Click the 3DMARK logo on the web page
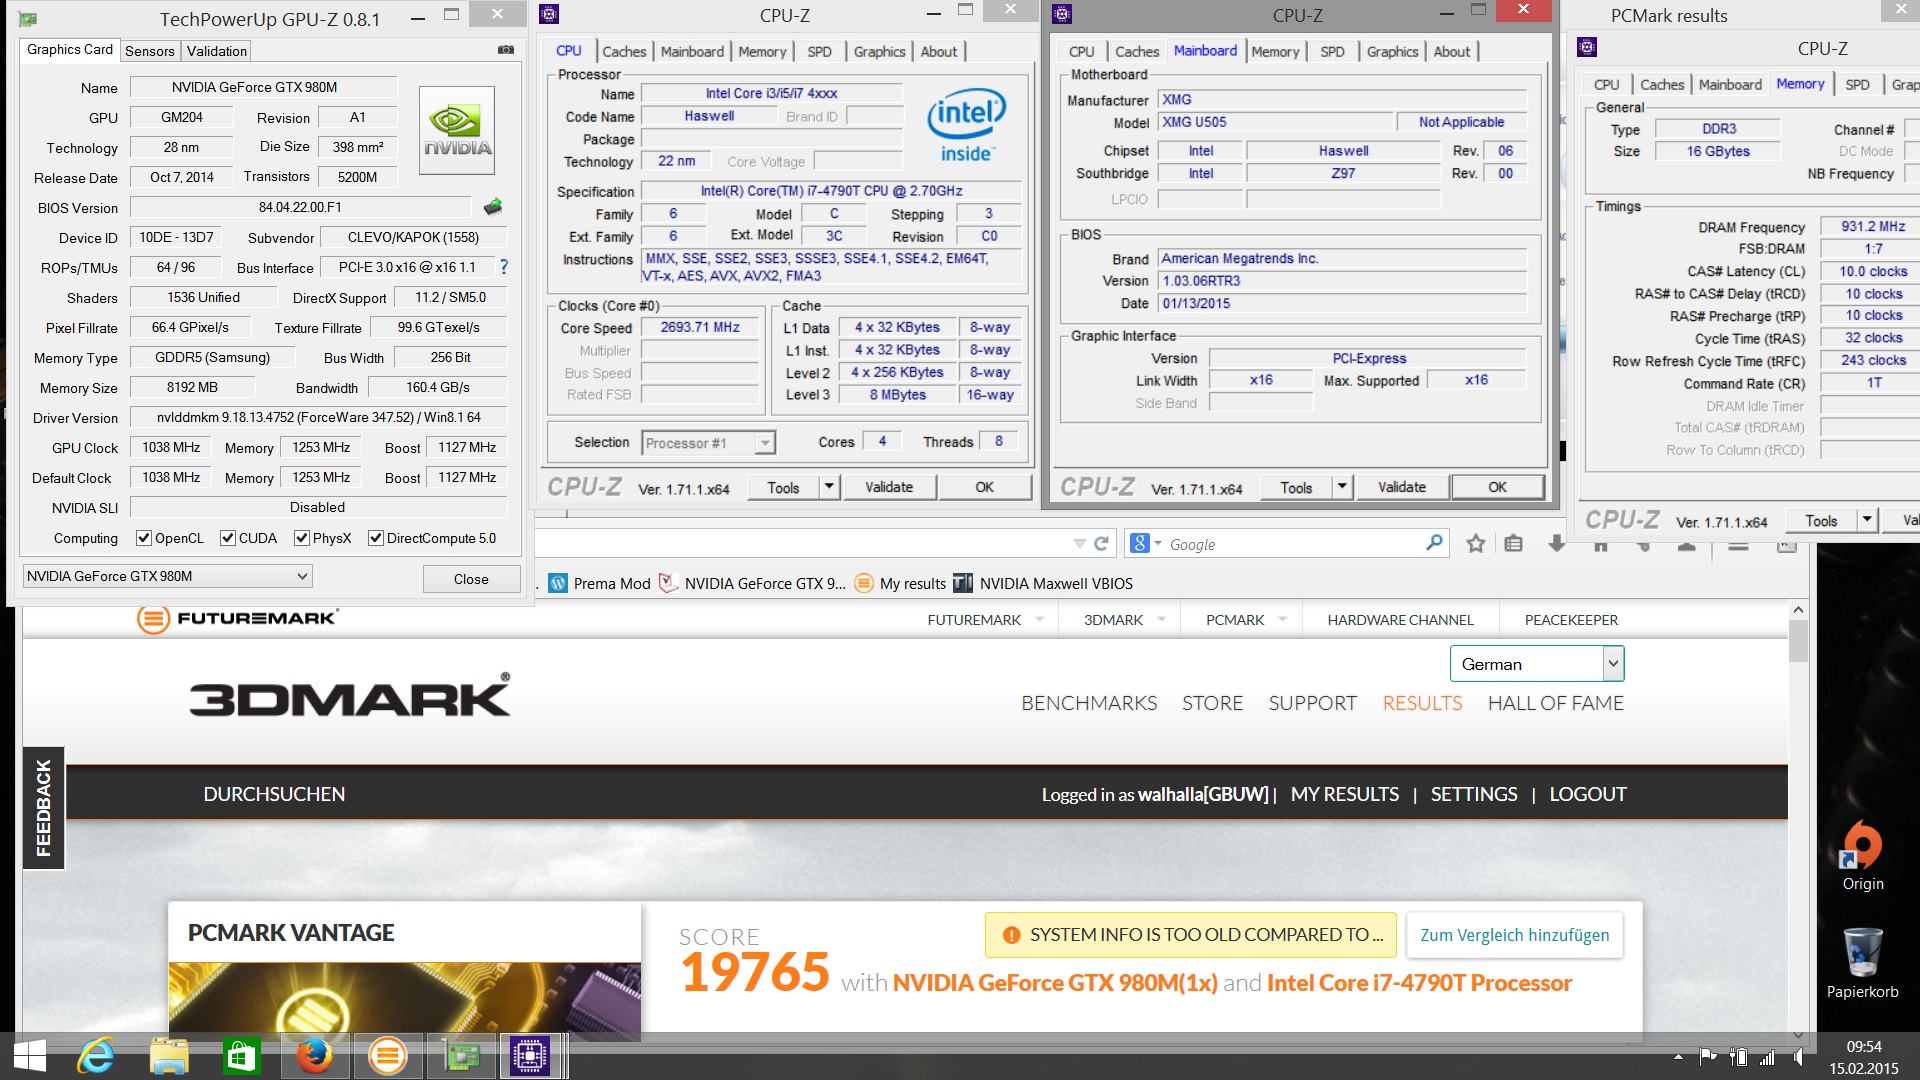This screenshot has width=1920, height=1080. click(350, 696)
